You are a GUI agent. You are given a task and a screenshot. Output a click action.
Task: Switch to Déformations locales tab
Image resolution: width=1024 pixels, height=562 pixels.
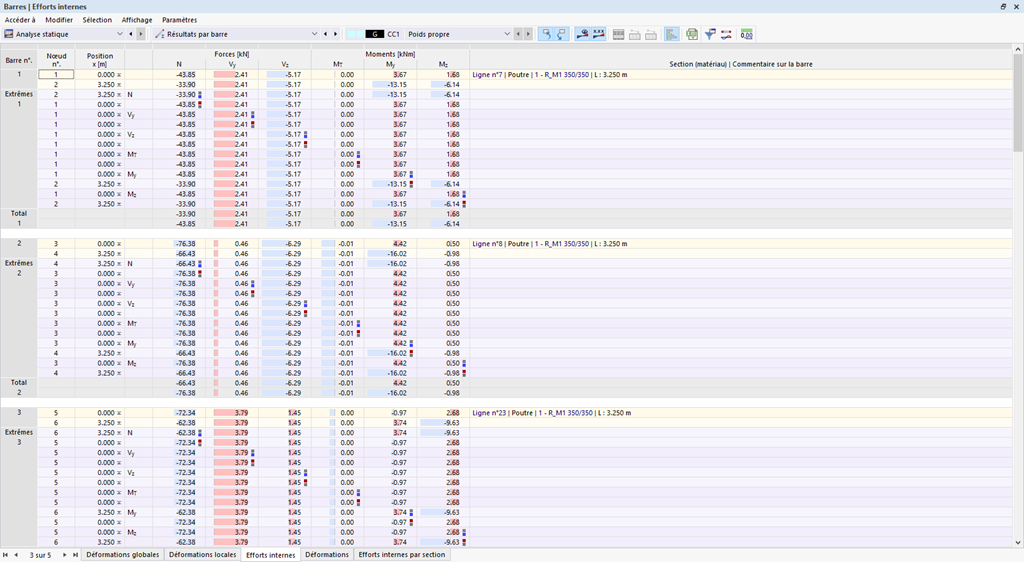tap(202, 555)
